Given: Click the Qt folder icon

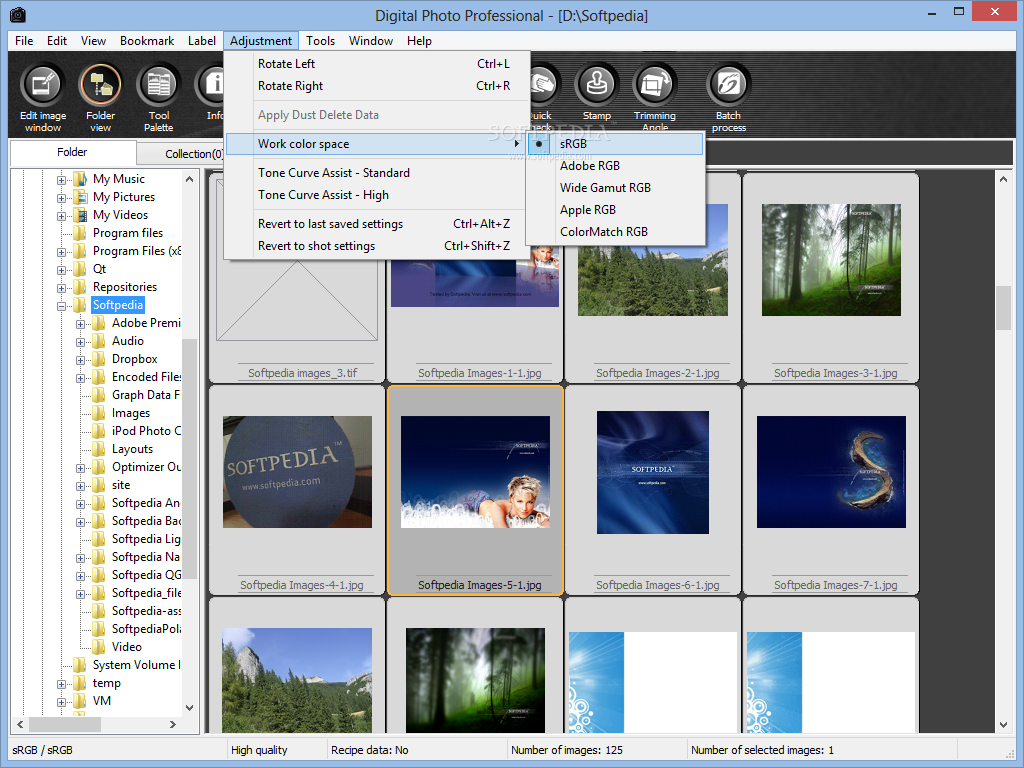Looking at the screenshot, I should [x=80, y=269].
